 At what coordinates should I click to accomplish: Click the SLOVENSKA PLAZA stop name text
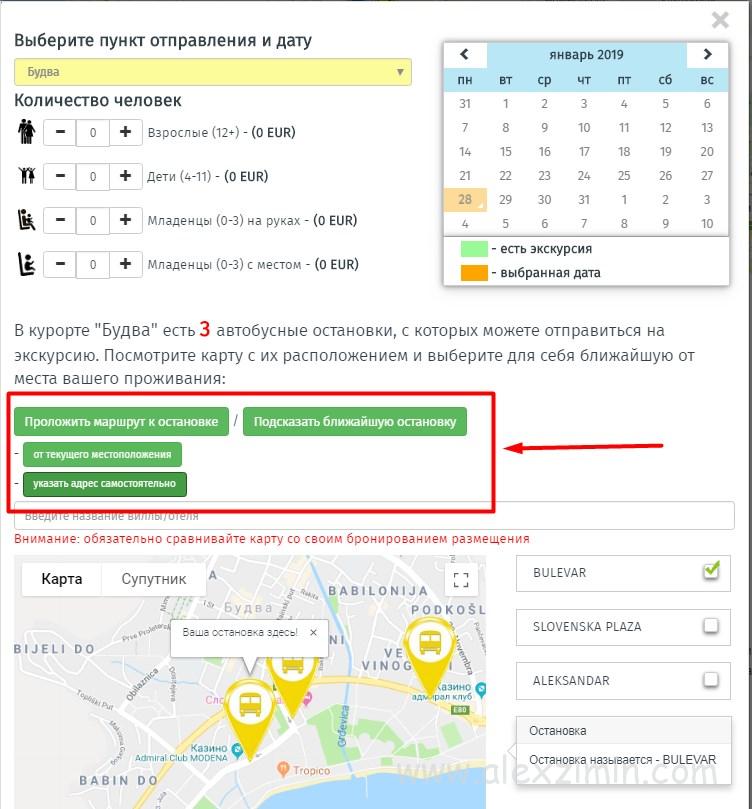pos(587,627)
